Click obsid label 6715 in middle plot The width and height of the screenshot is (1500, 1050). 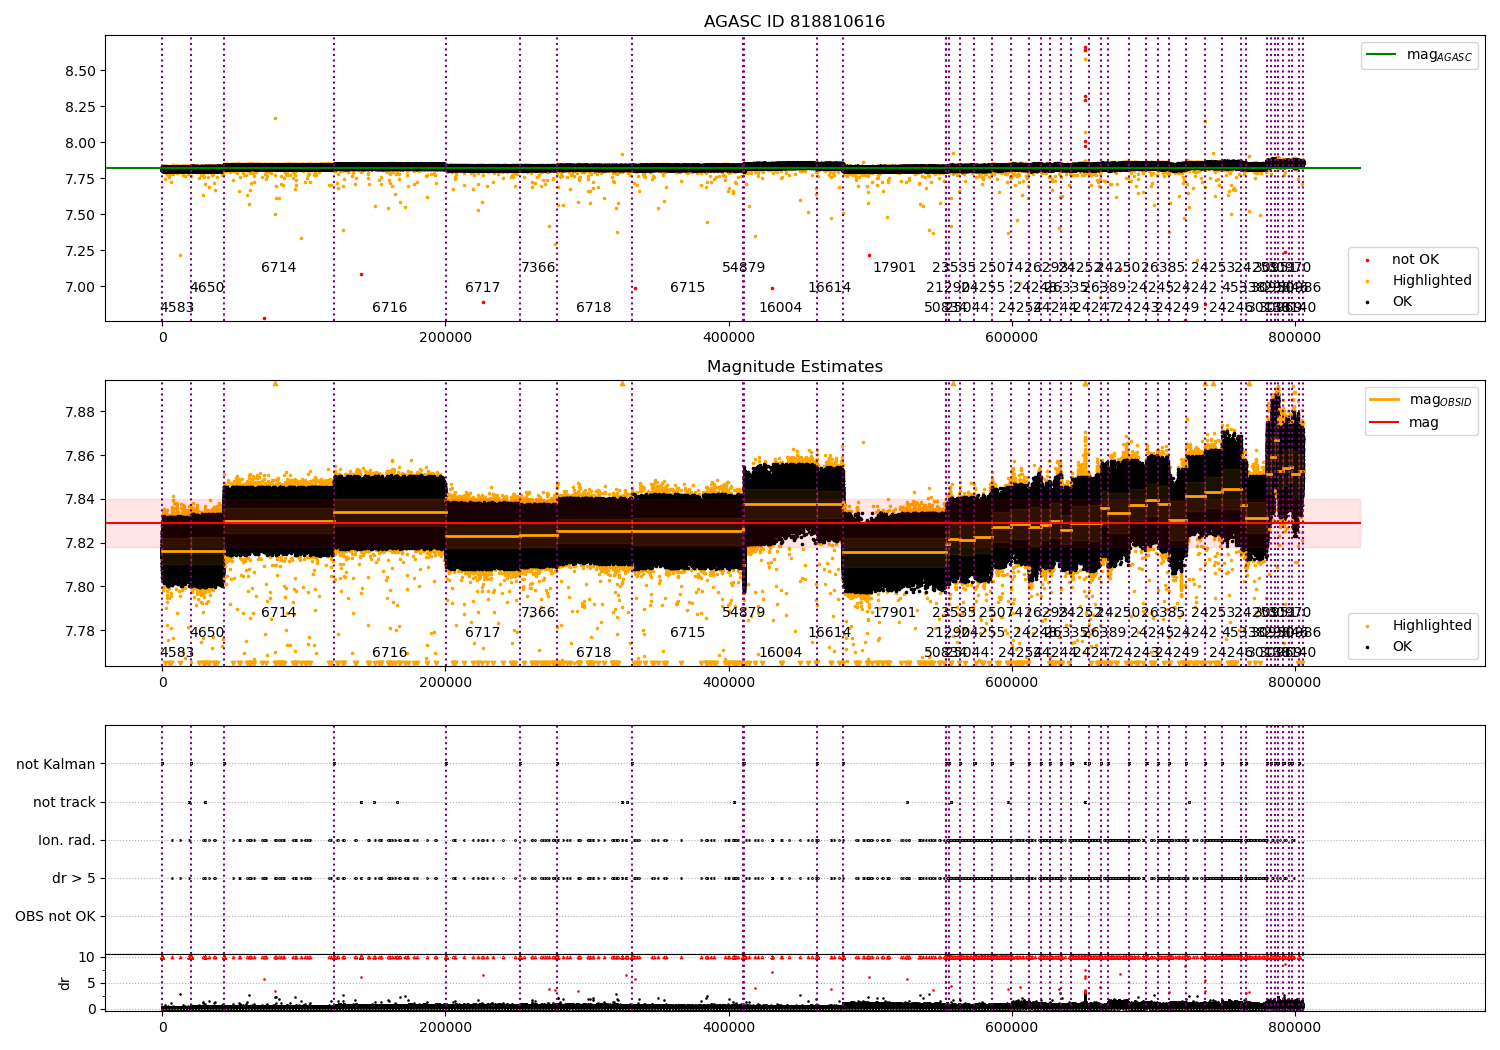point(688,633)
